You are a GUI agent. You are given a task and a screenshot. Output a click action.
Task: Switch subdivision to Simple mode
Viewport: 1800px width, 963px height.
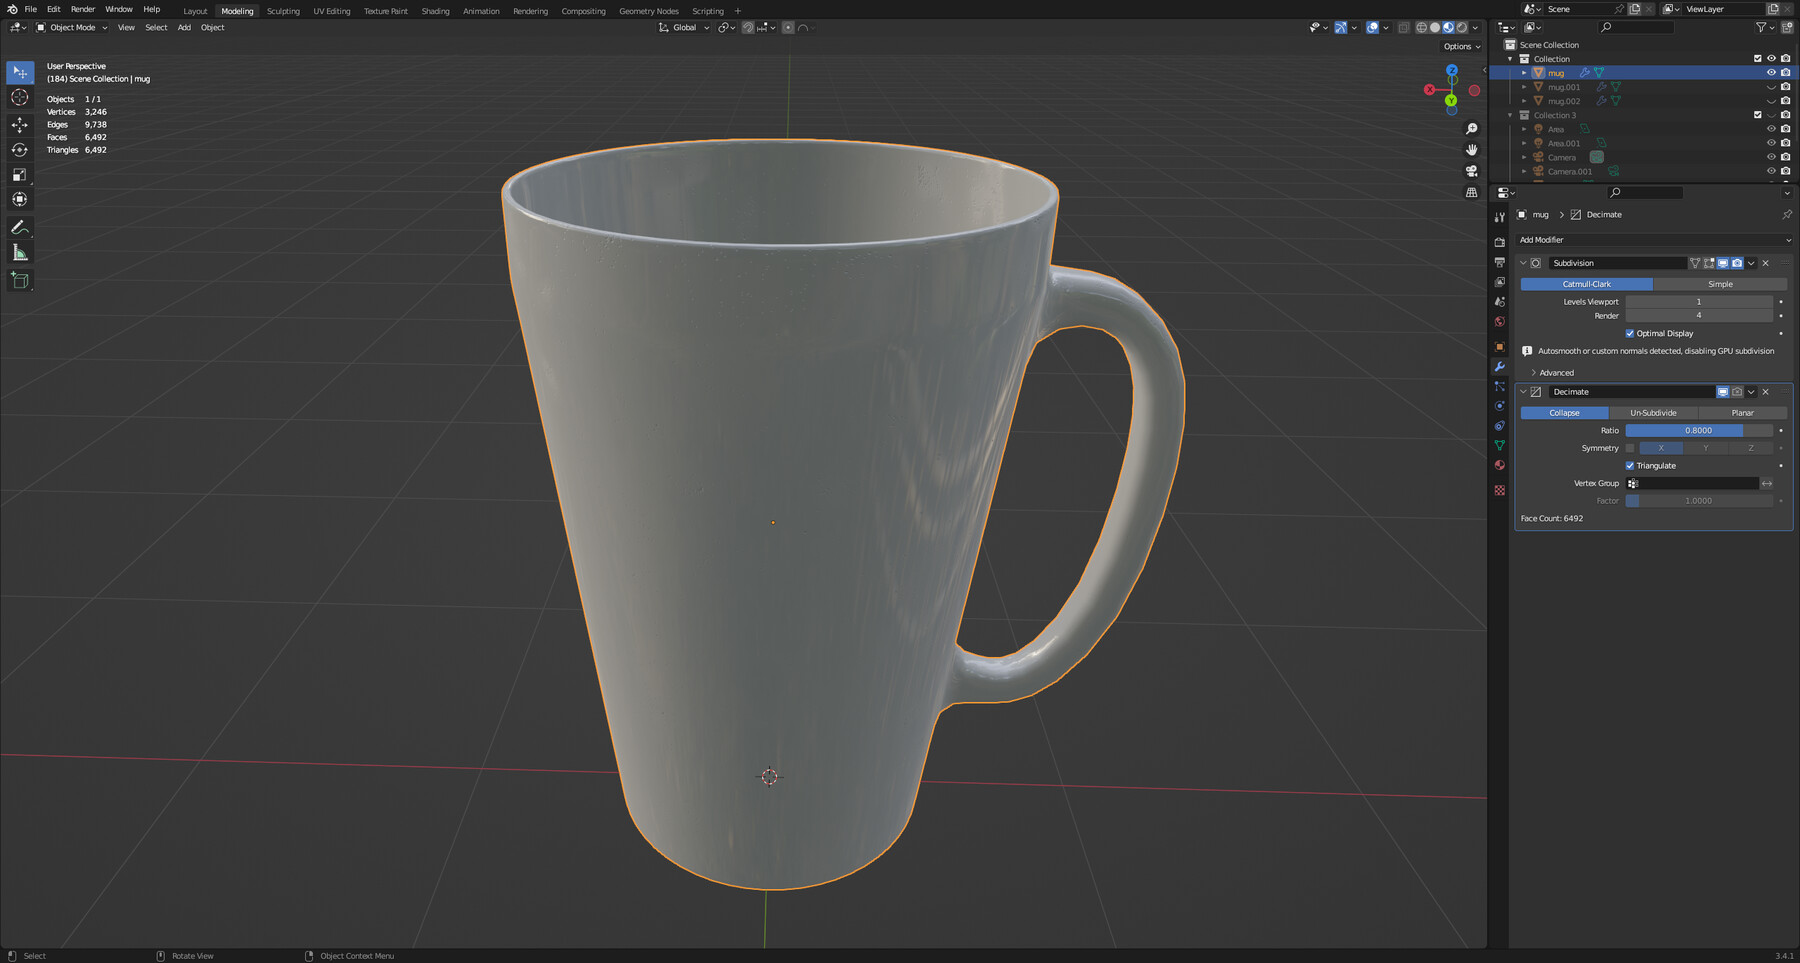(1721, 284)
